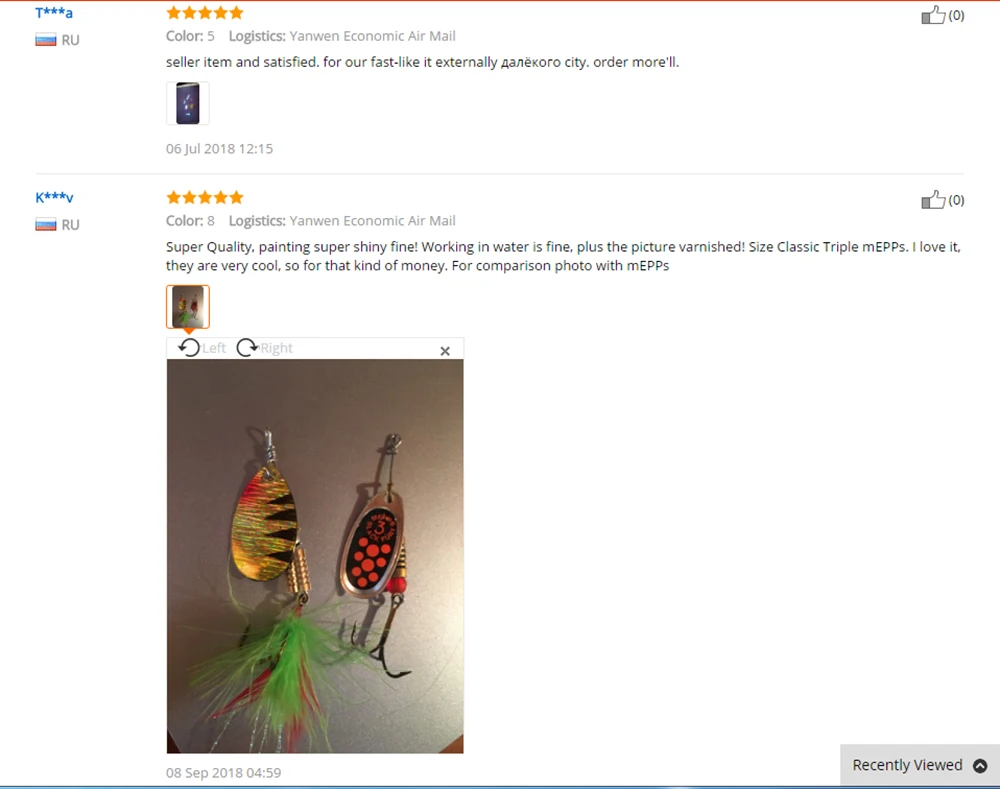Click the Russian flag under K***v
Viewport: 1000px width, 789px height.
[x=45, y=225]
